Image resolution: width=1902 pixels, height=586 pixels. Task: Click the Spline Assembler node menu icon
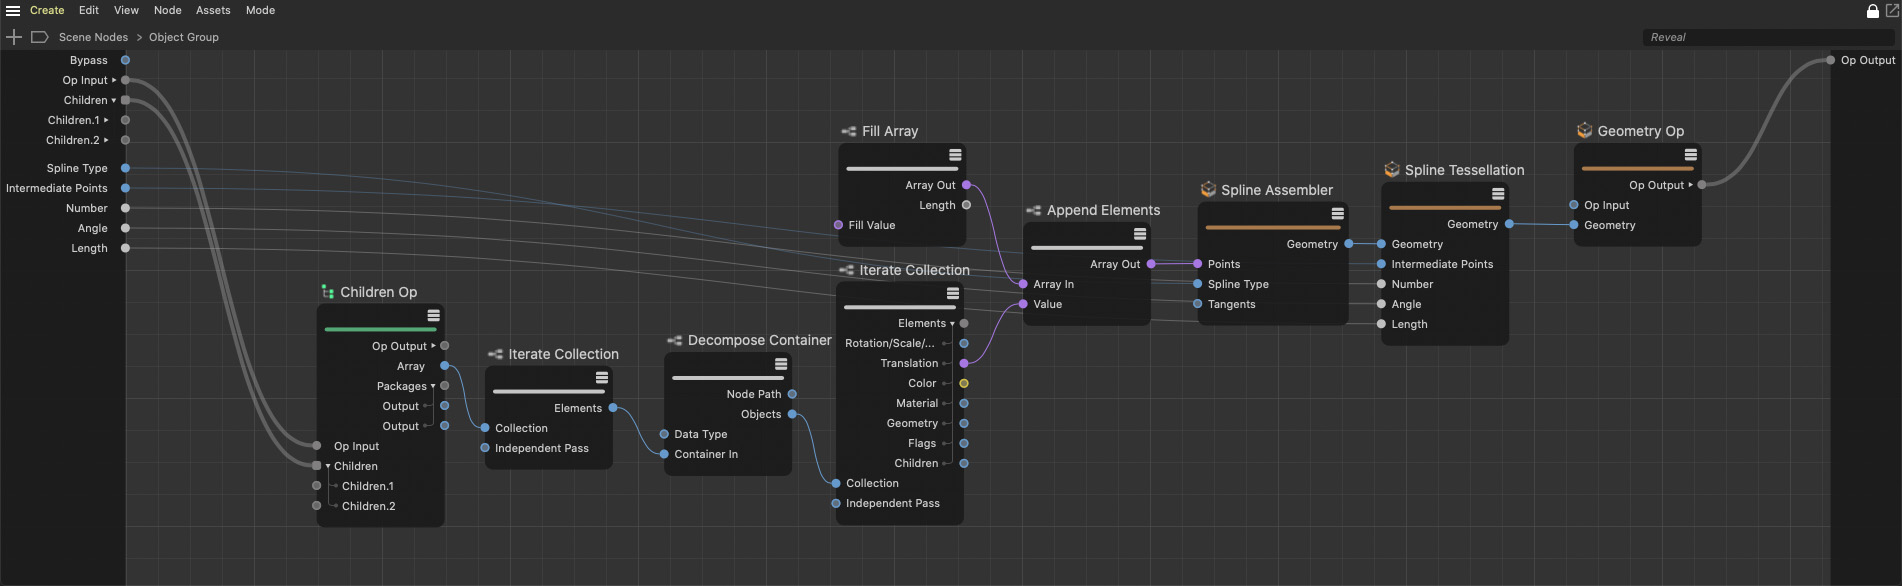click(1337, 214)
